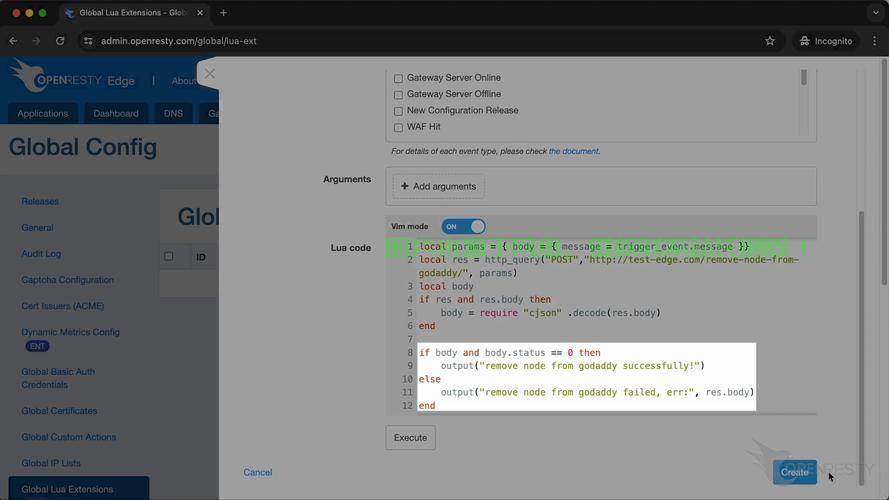Click the http_query POST code line
889x500 pixels.
(x=609, y=266)
